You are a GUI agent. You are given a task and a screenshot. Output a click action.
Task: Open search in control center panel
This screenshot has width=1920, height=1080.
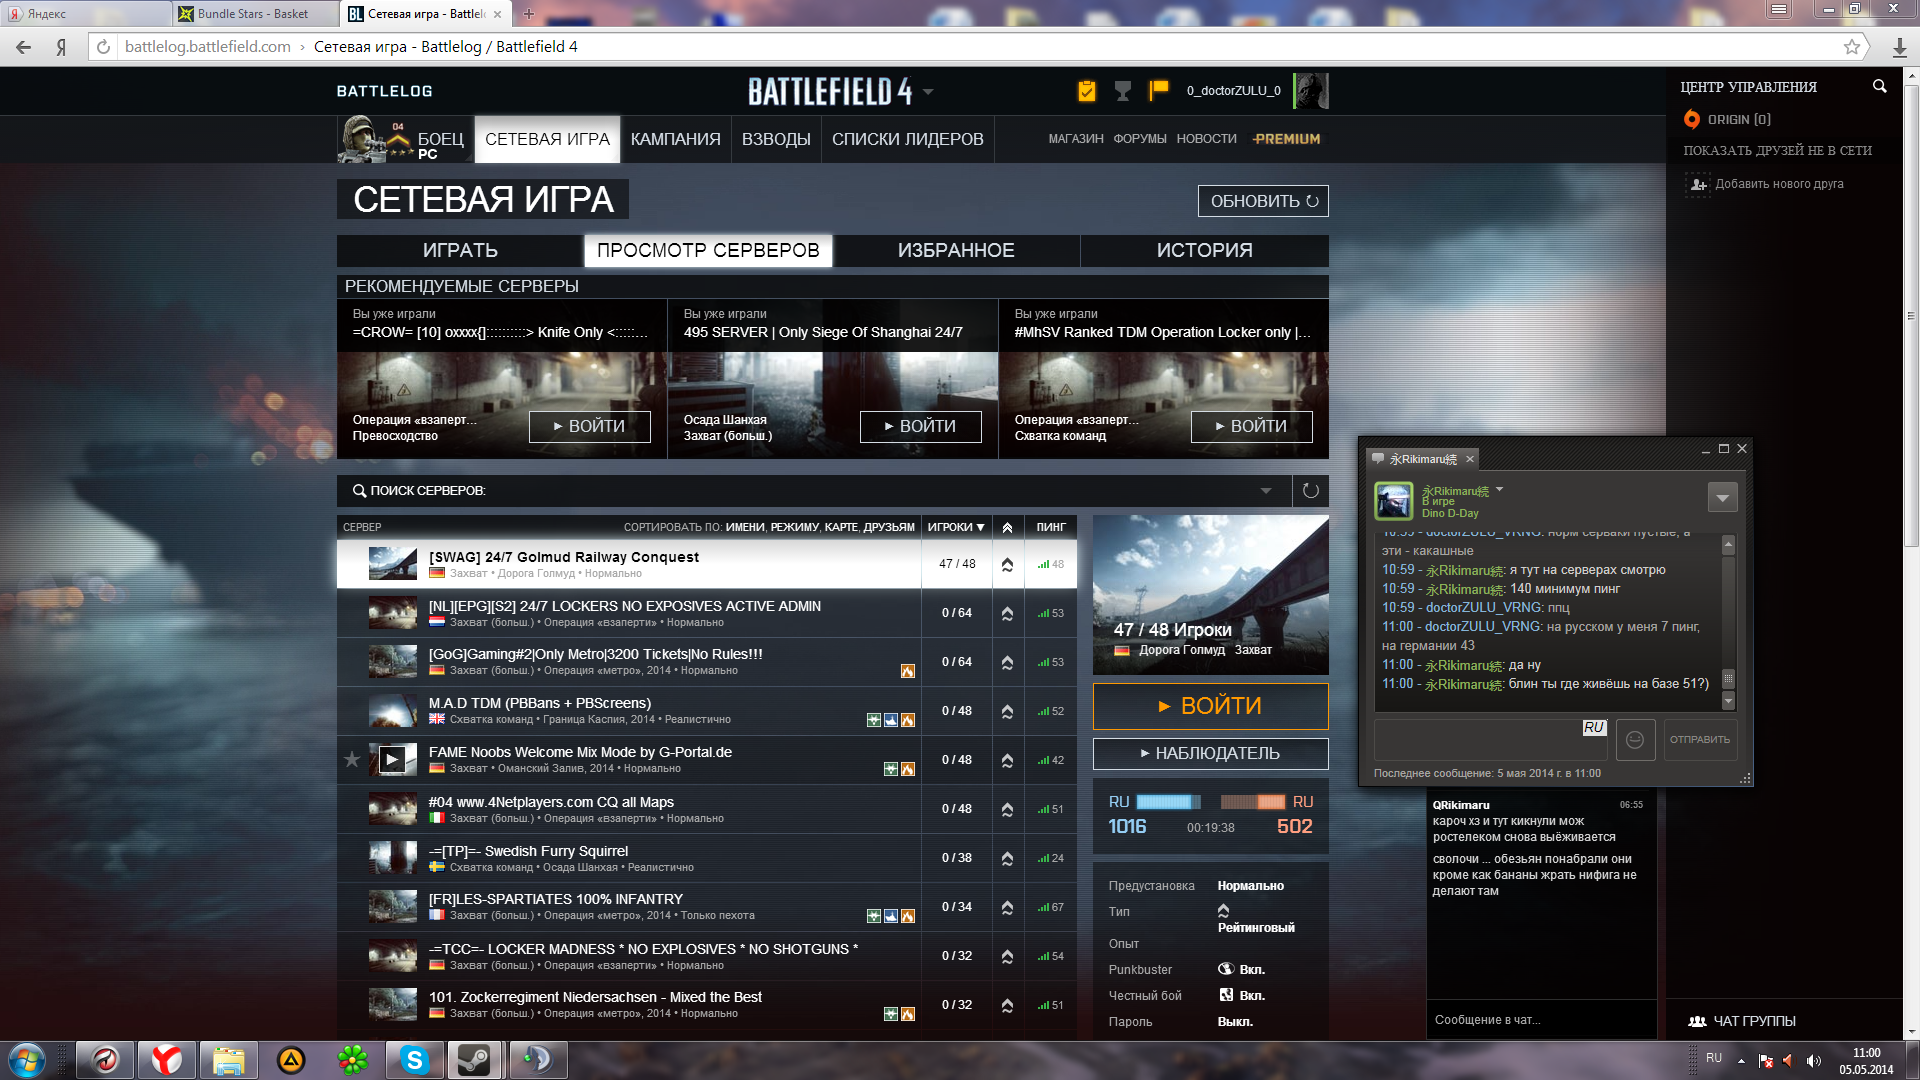pyautogui.click(x=1880, y=87)
